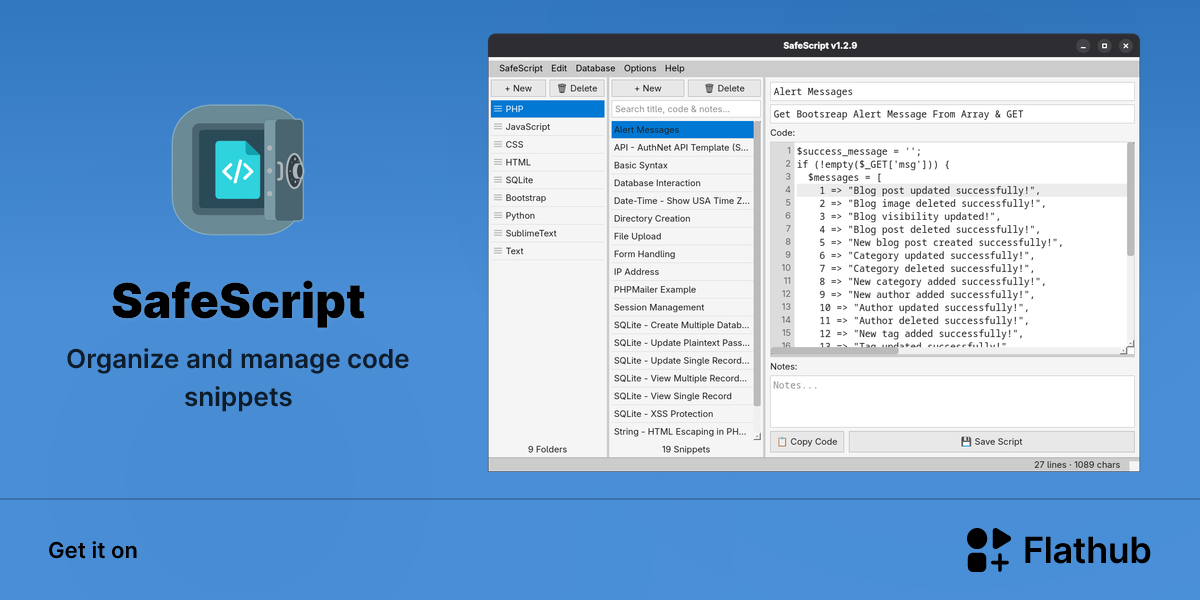Open the Options menu
This screenshot has width=1200, height=600.
click(x=640, y=68)
